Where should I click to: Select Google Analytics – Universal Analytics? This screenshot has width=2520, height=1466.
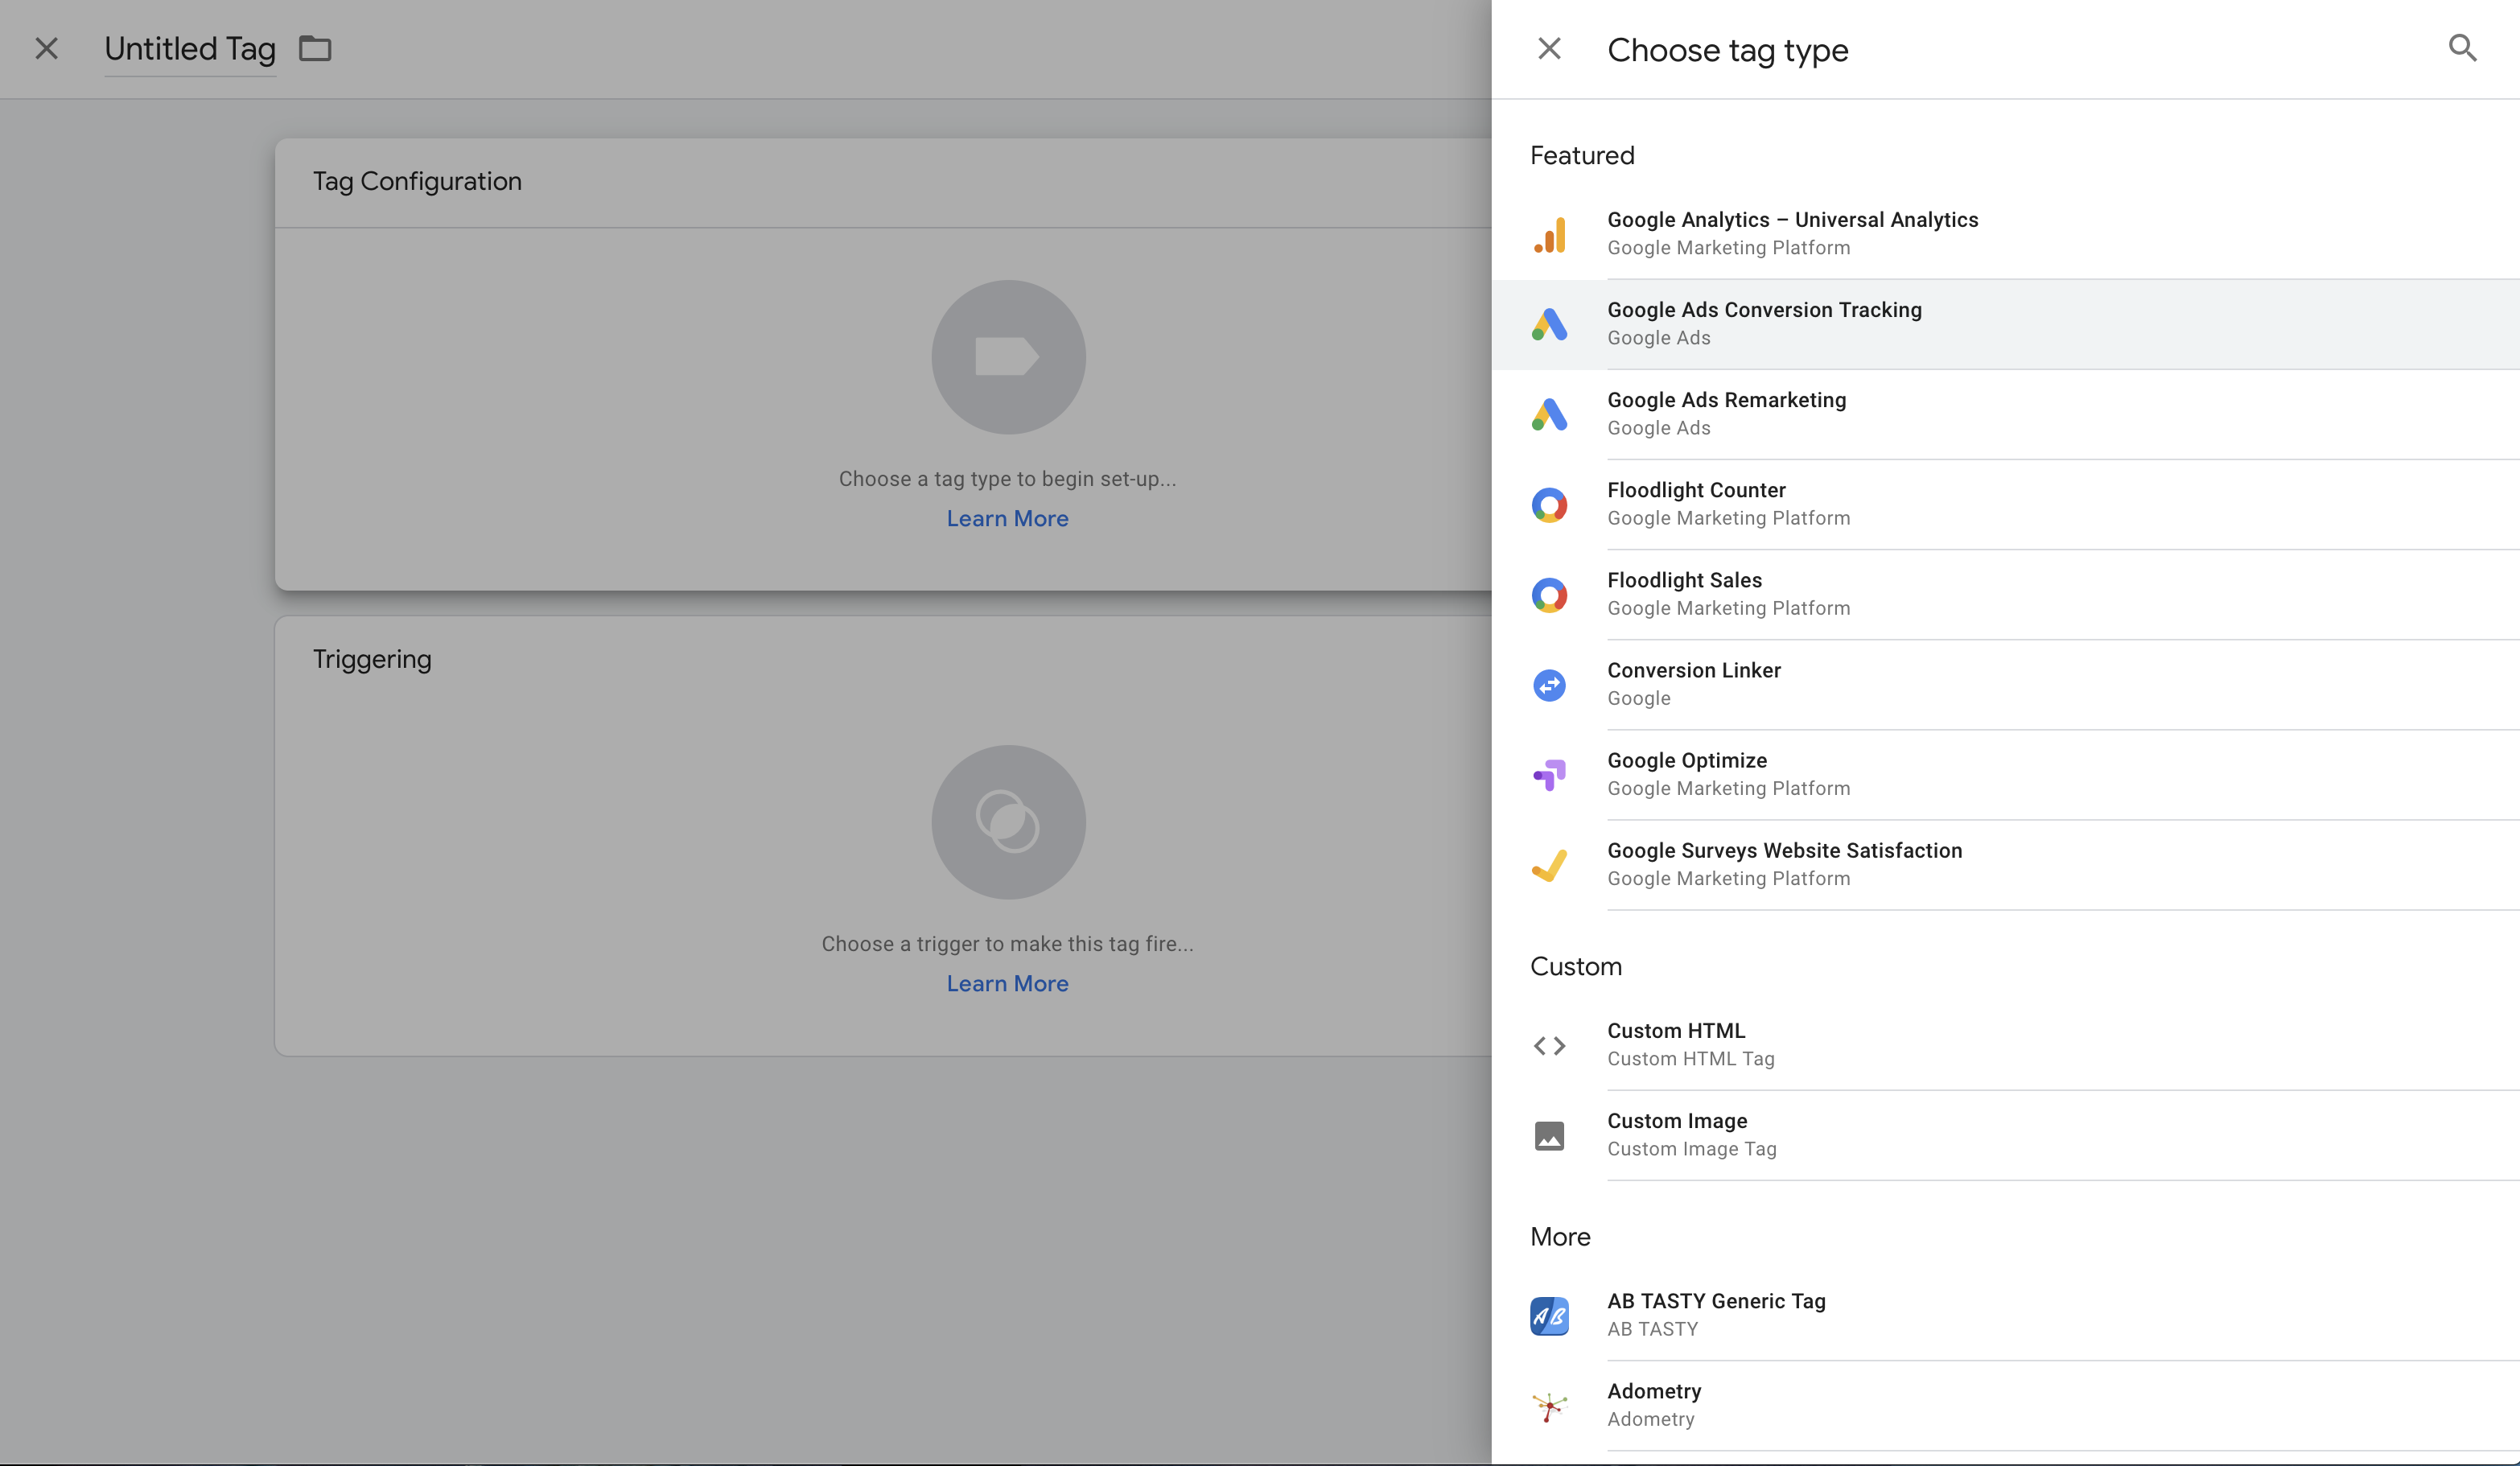[x=2005, y=234]
